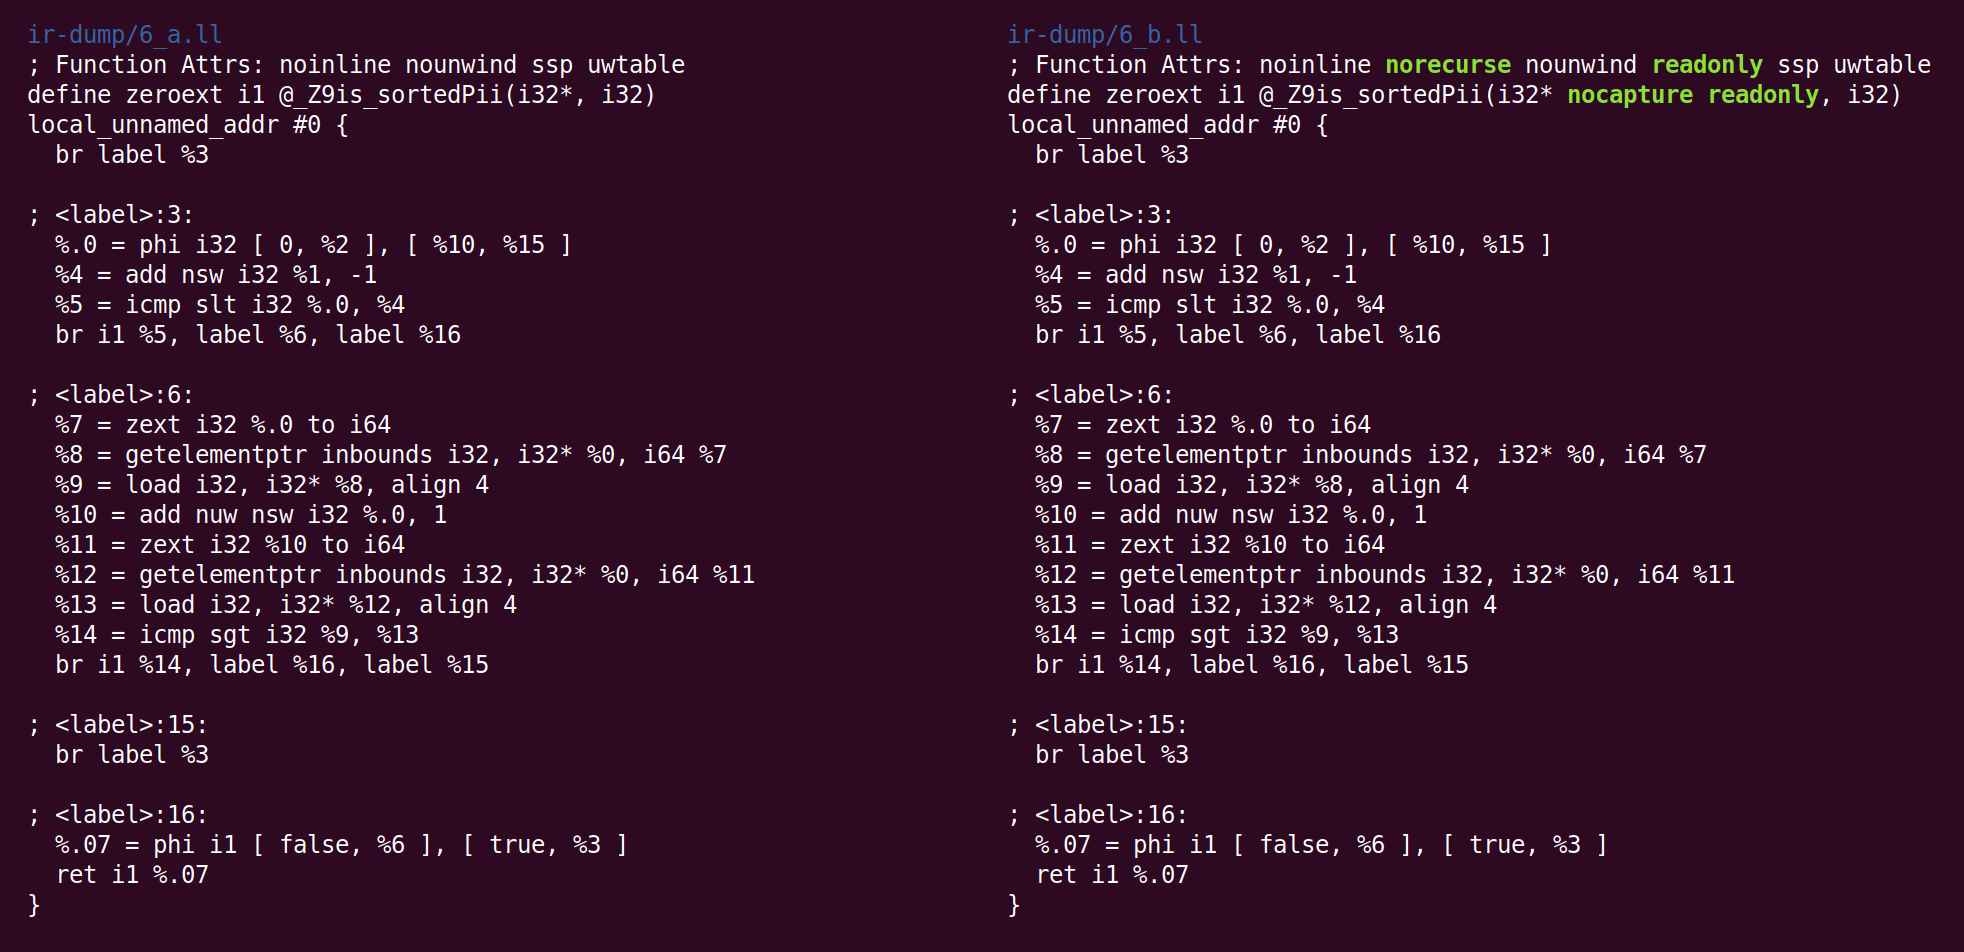Click the highlighted norecurse attribute
Screen dimensions: 1964x952
tap(1448, 65)
